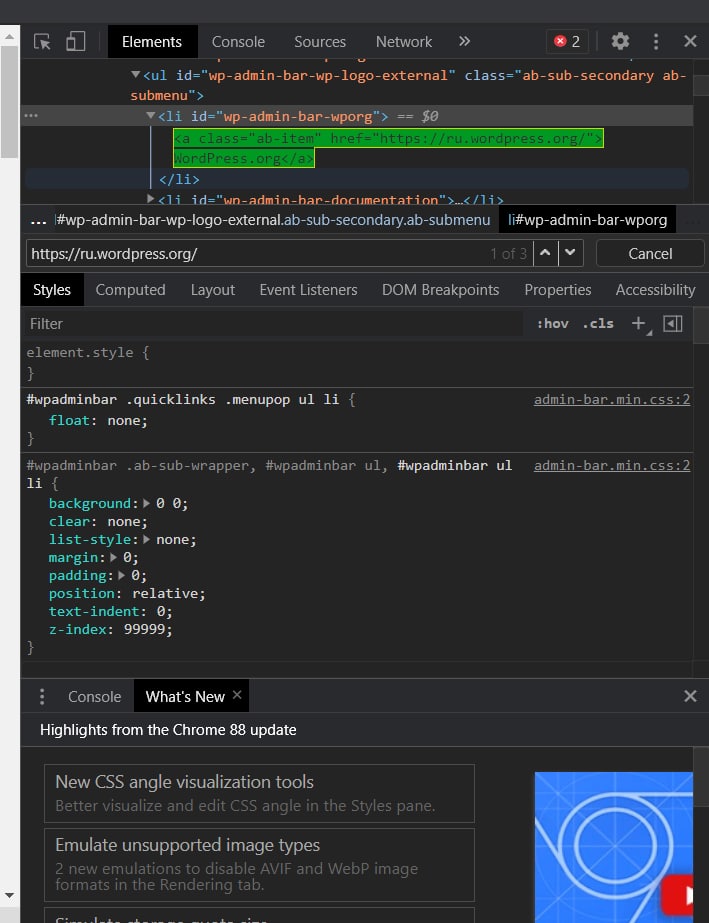The height and width of the screenshot is (923, 709).
Task: Open the Properties tab
Action: coord(558,290)
